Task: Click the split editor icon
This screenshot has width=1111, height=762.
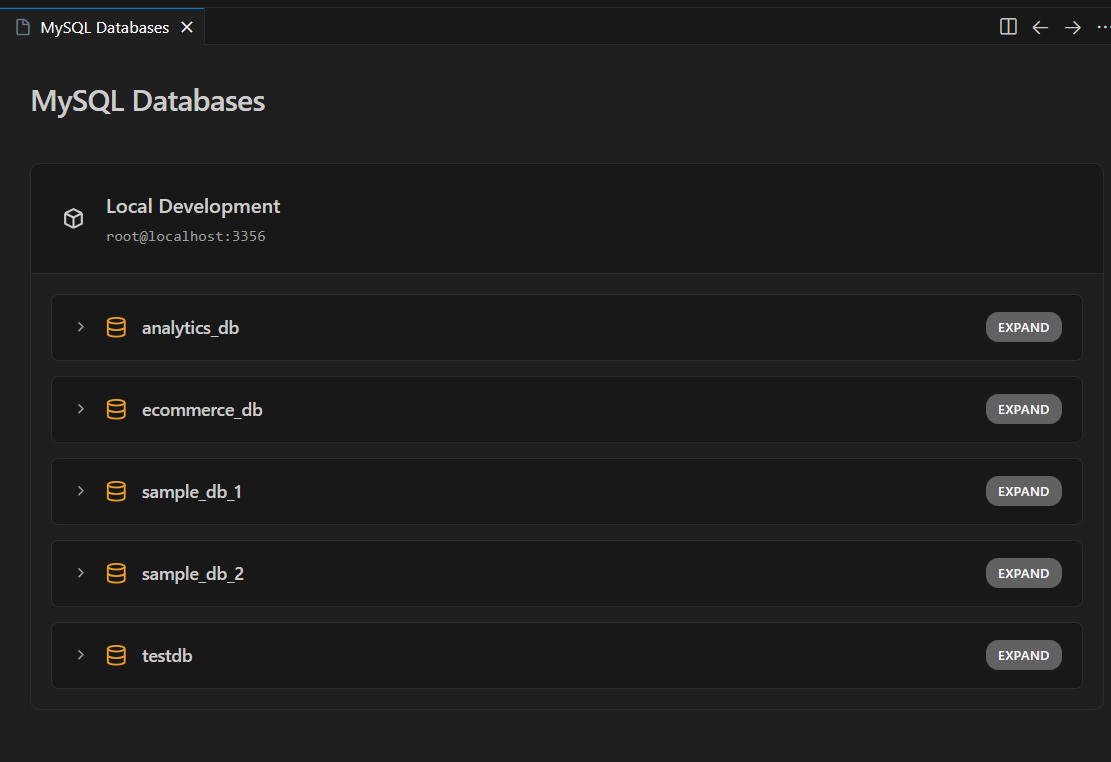Action: (x=1008, y=27)
